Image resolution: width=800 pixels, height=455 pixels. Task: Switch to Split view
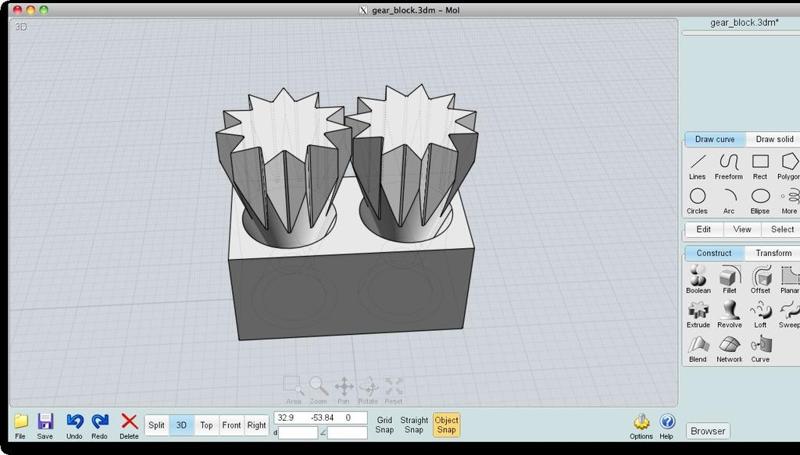(157, 425)
